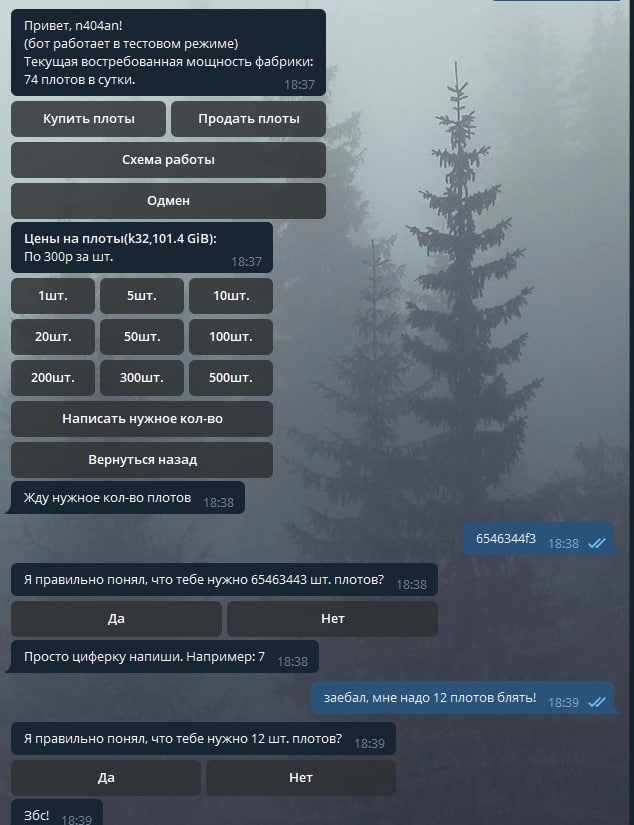Pick the "20шт." quantity button

(53, 337)
